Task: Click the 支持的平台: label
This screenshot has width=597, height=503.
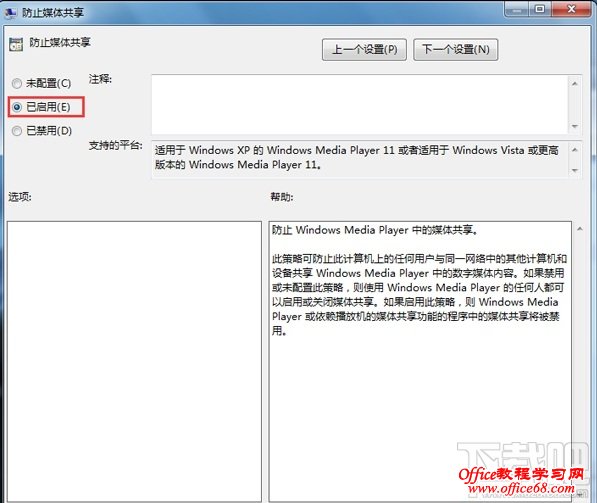Action: [116, 145]
